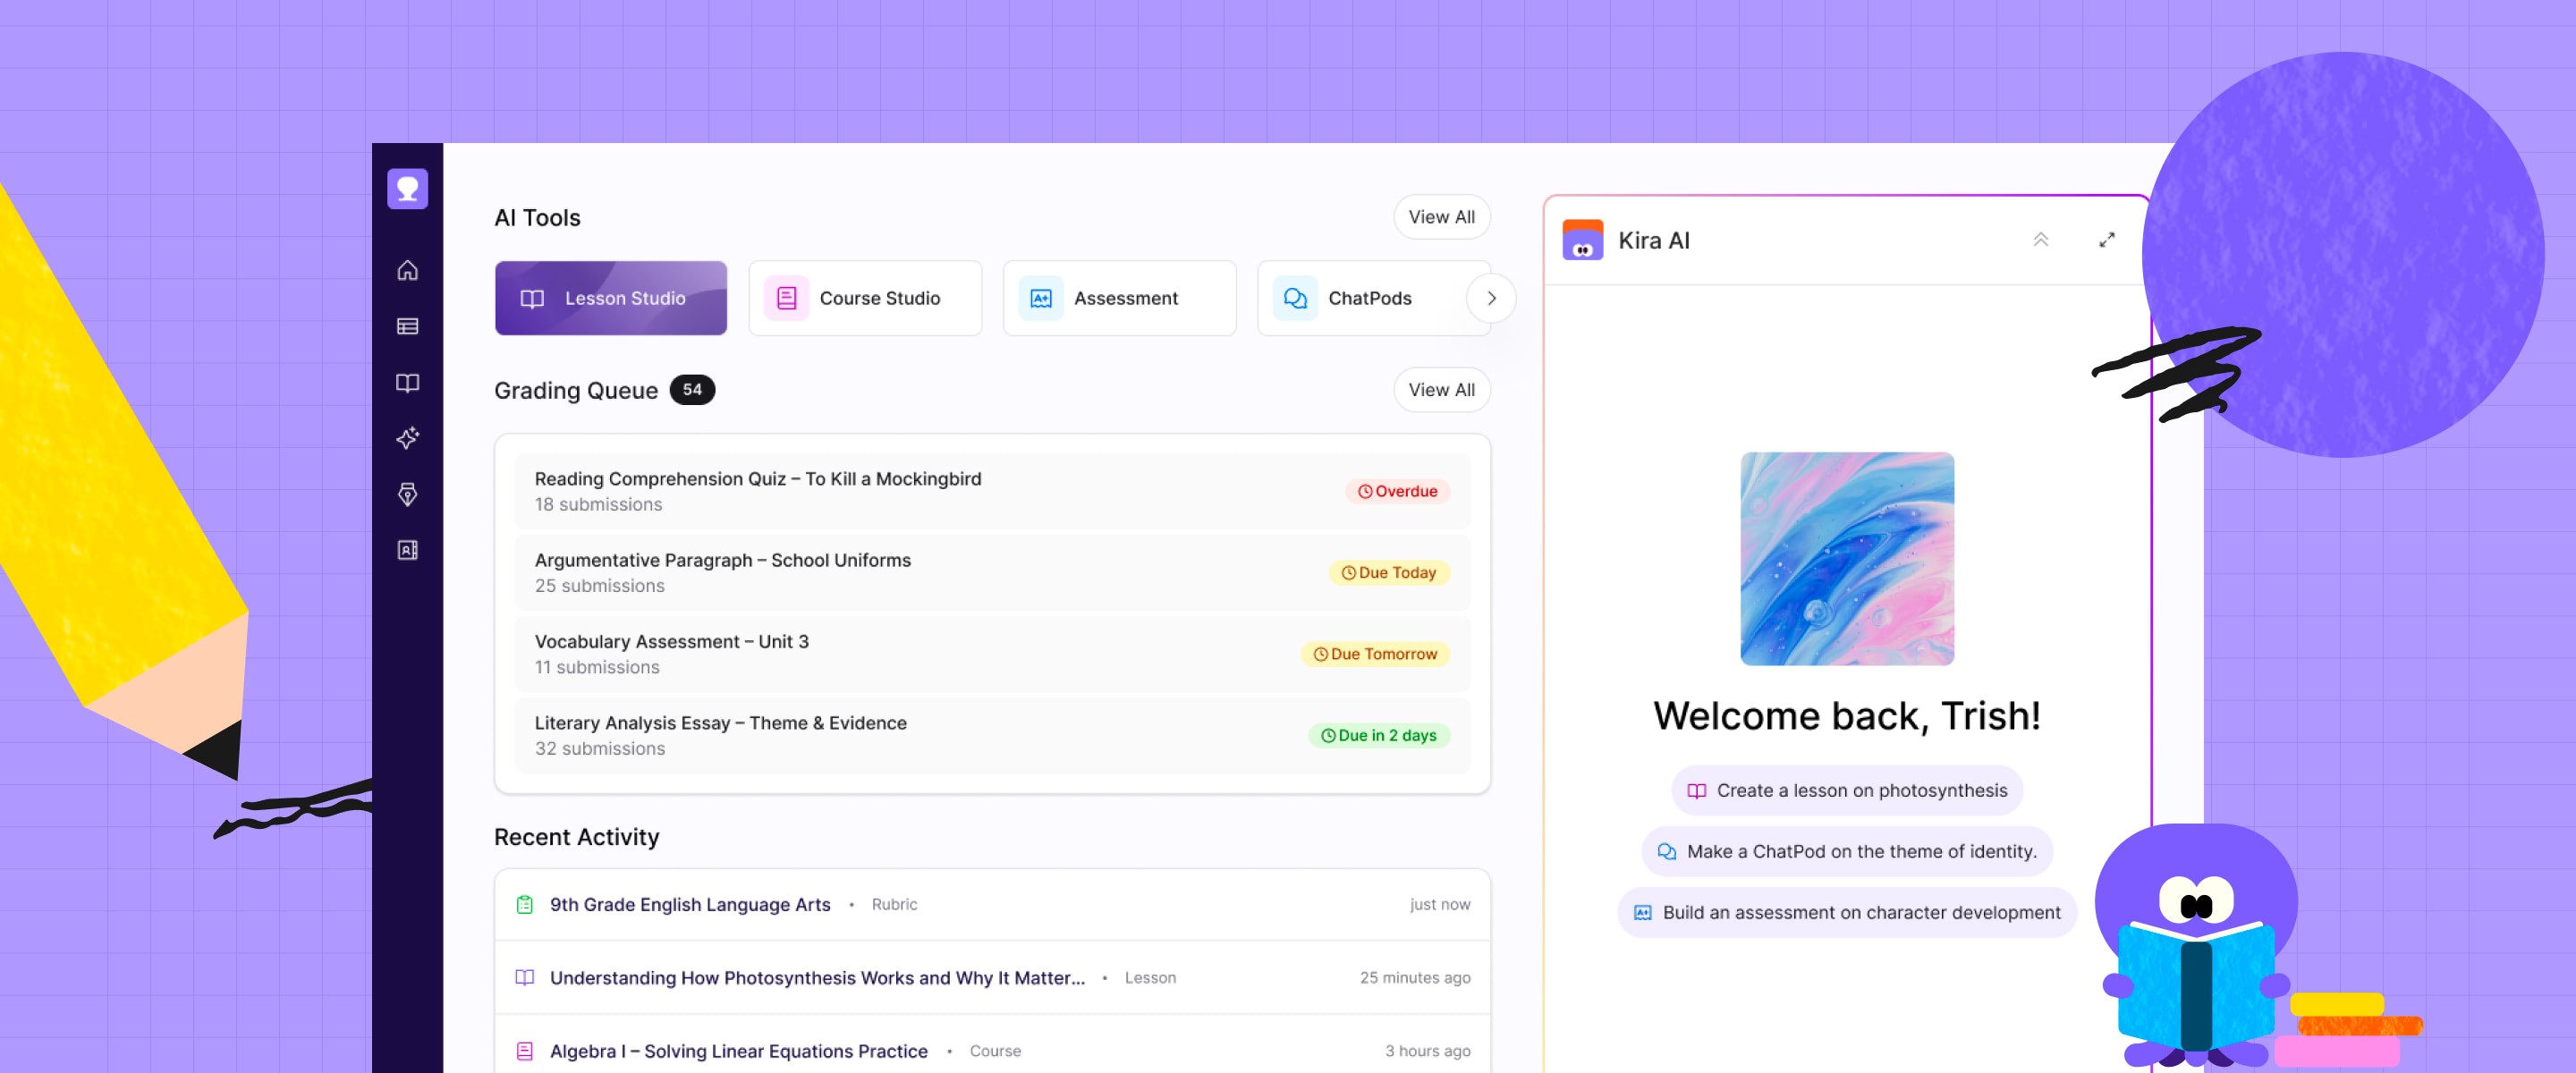This screenshot has height=1073, width=2576.
Task: Choose 'Create a lesson on photosynthesis' suggestion
Action: coord(1846,790)
